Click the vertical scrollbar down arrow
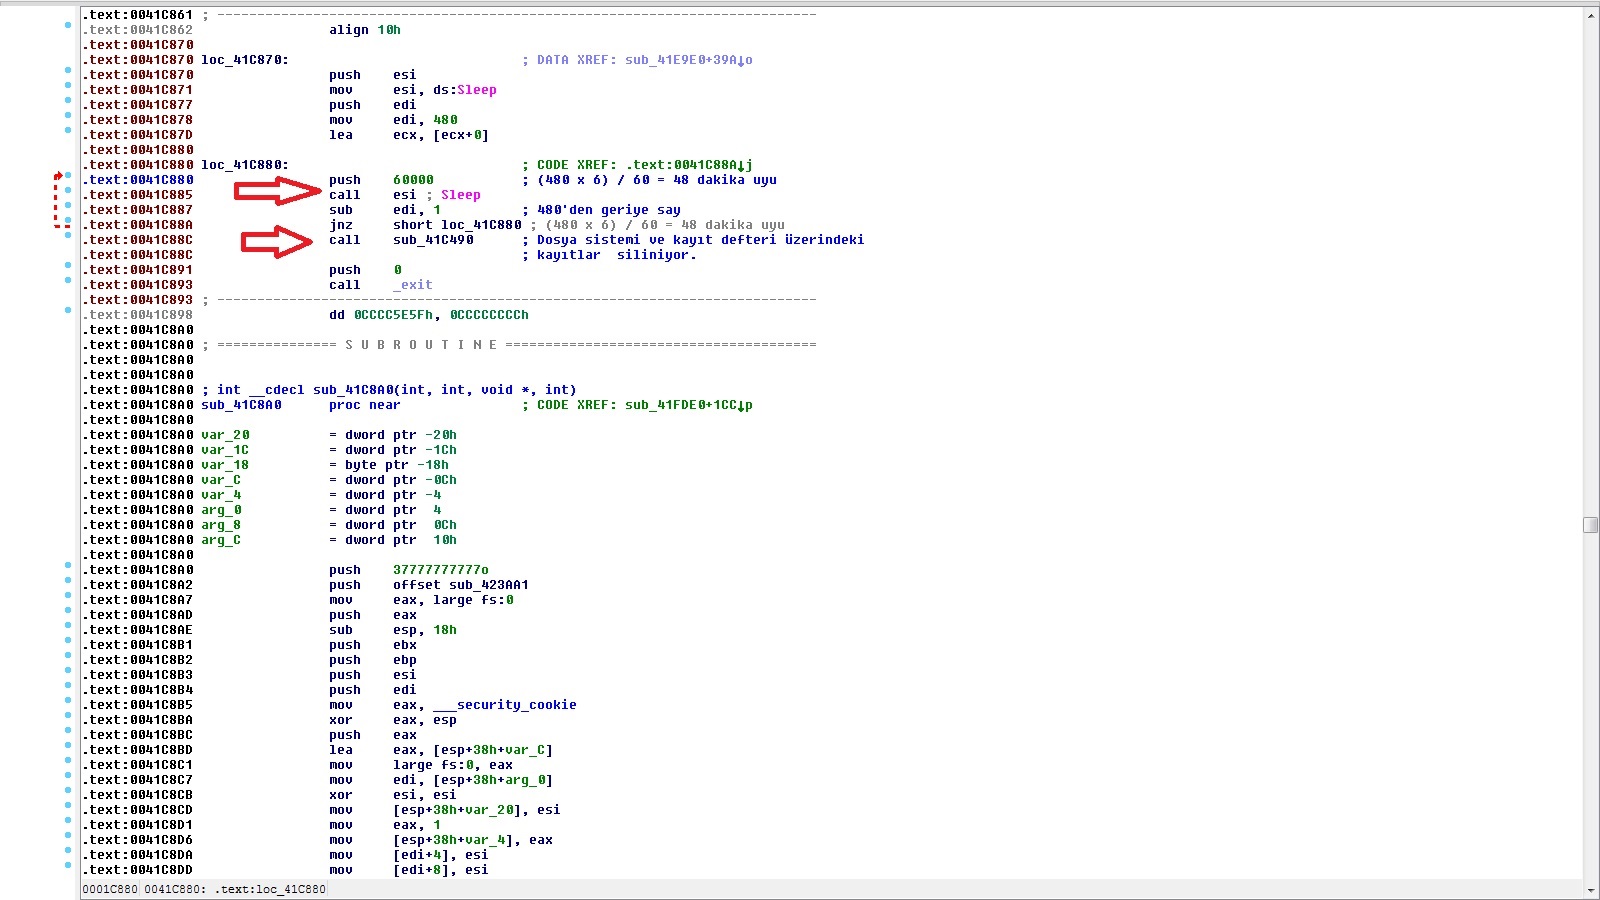The image size is (1600, 900). 1590,890
